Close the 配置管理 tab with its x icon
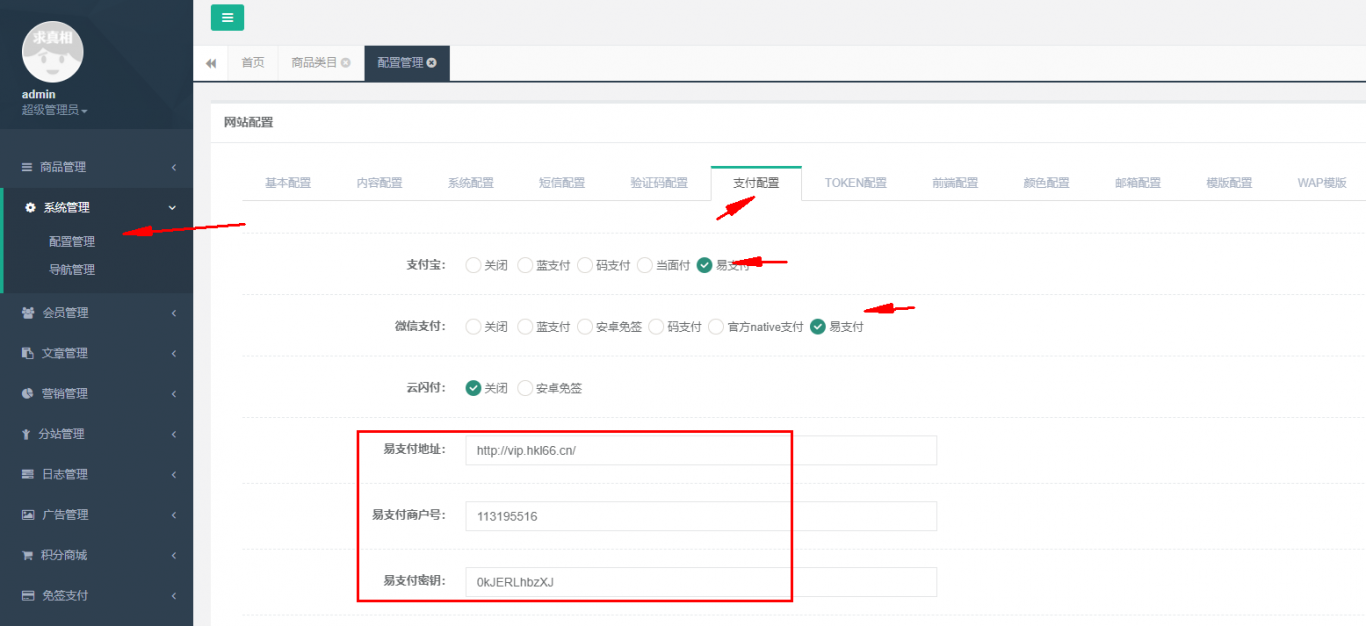Screen dimensions: 1366x626 [432, 63]
